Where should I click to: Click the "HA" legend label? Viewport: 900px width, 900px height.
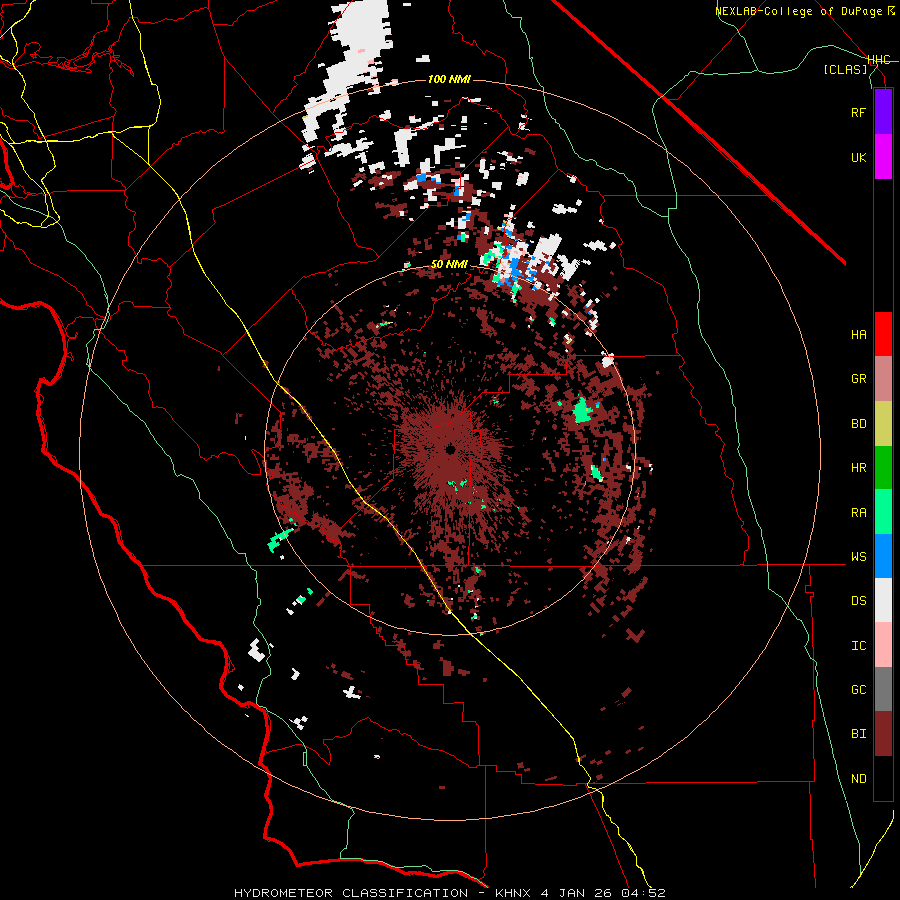click(x=858, y=334)
